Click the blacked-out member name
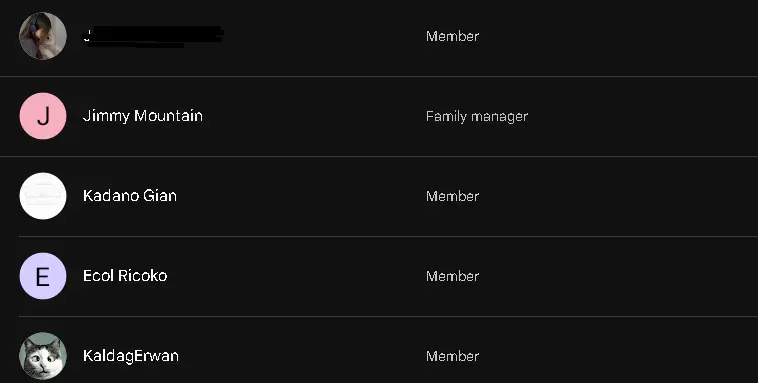Viewport: 758px width, 383px height. [x=153, y=36]
